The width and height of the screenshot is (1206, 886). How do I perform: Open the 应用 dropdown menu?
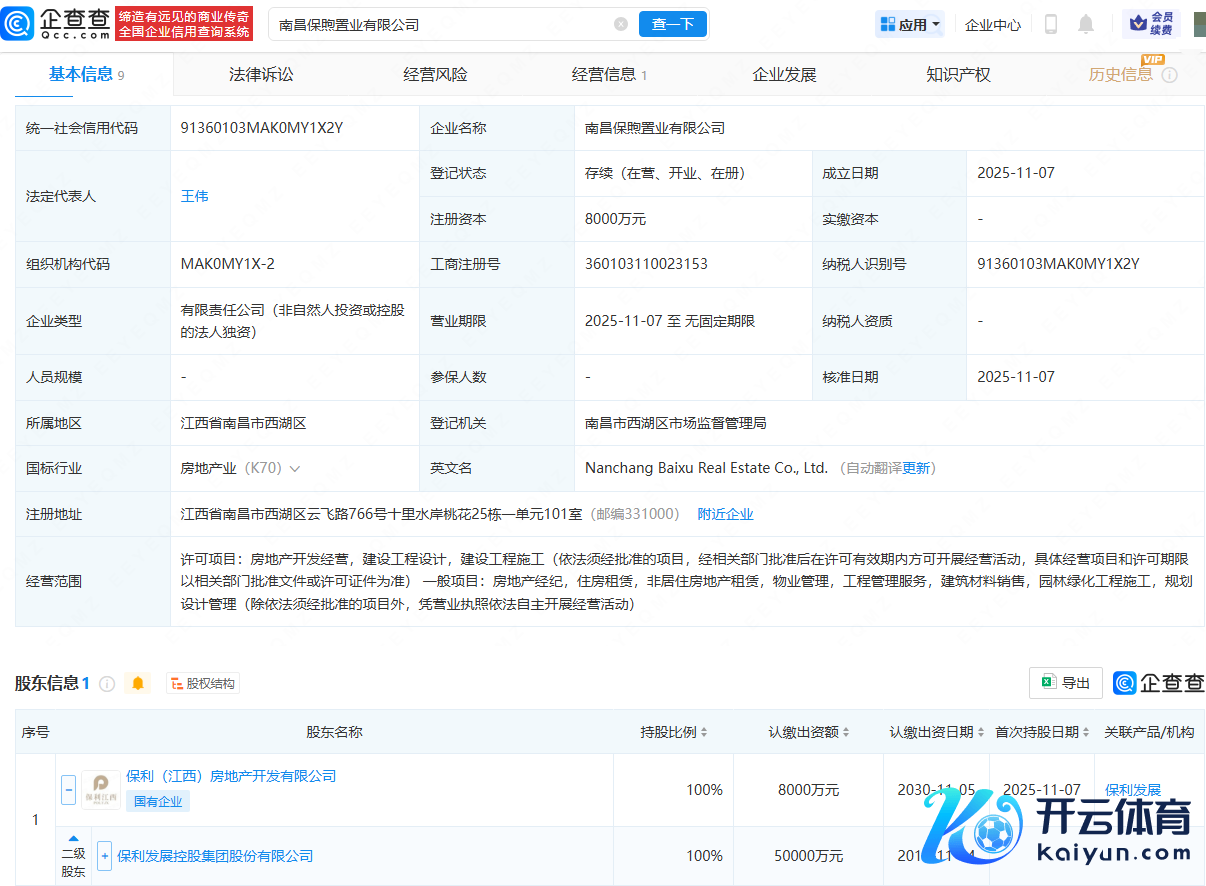pyautogui.click(x=910, y=24)
